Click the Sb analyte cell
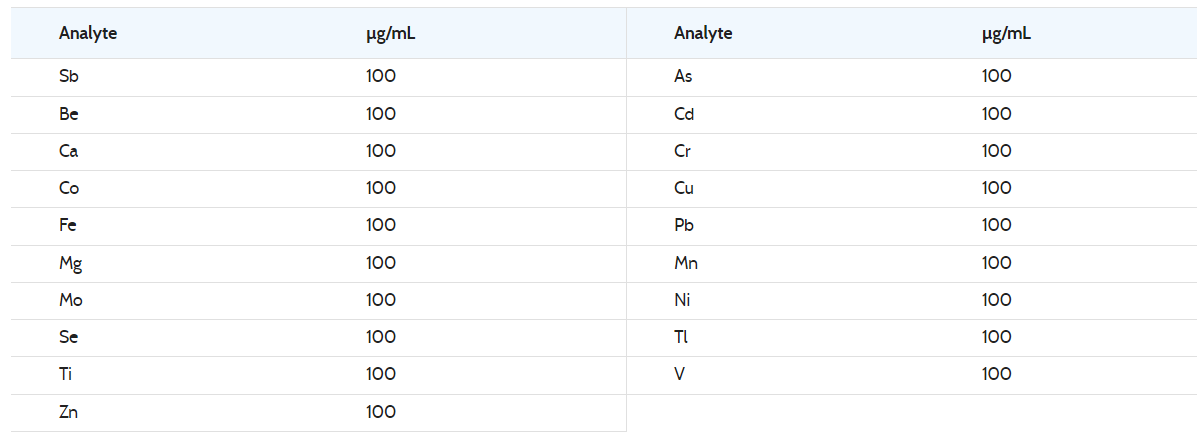This screenshot has height=442, width=1197. pyautogui.click(x=69, y=76)
